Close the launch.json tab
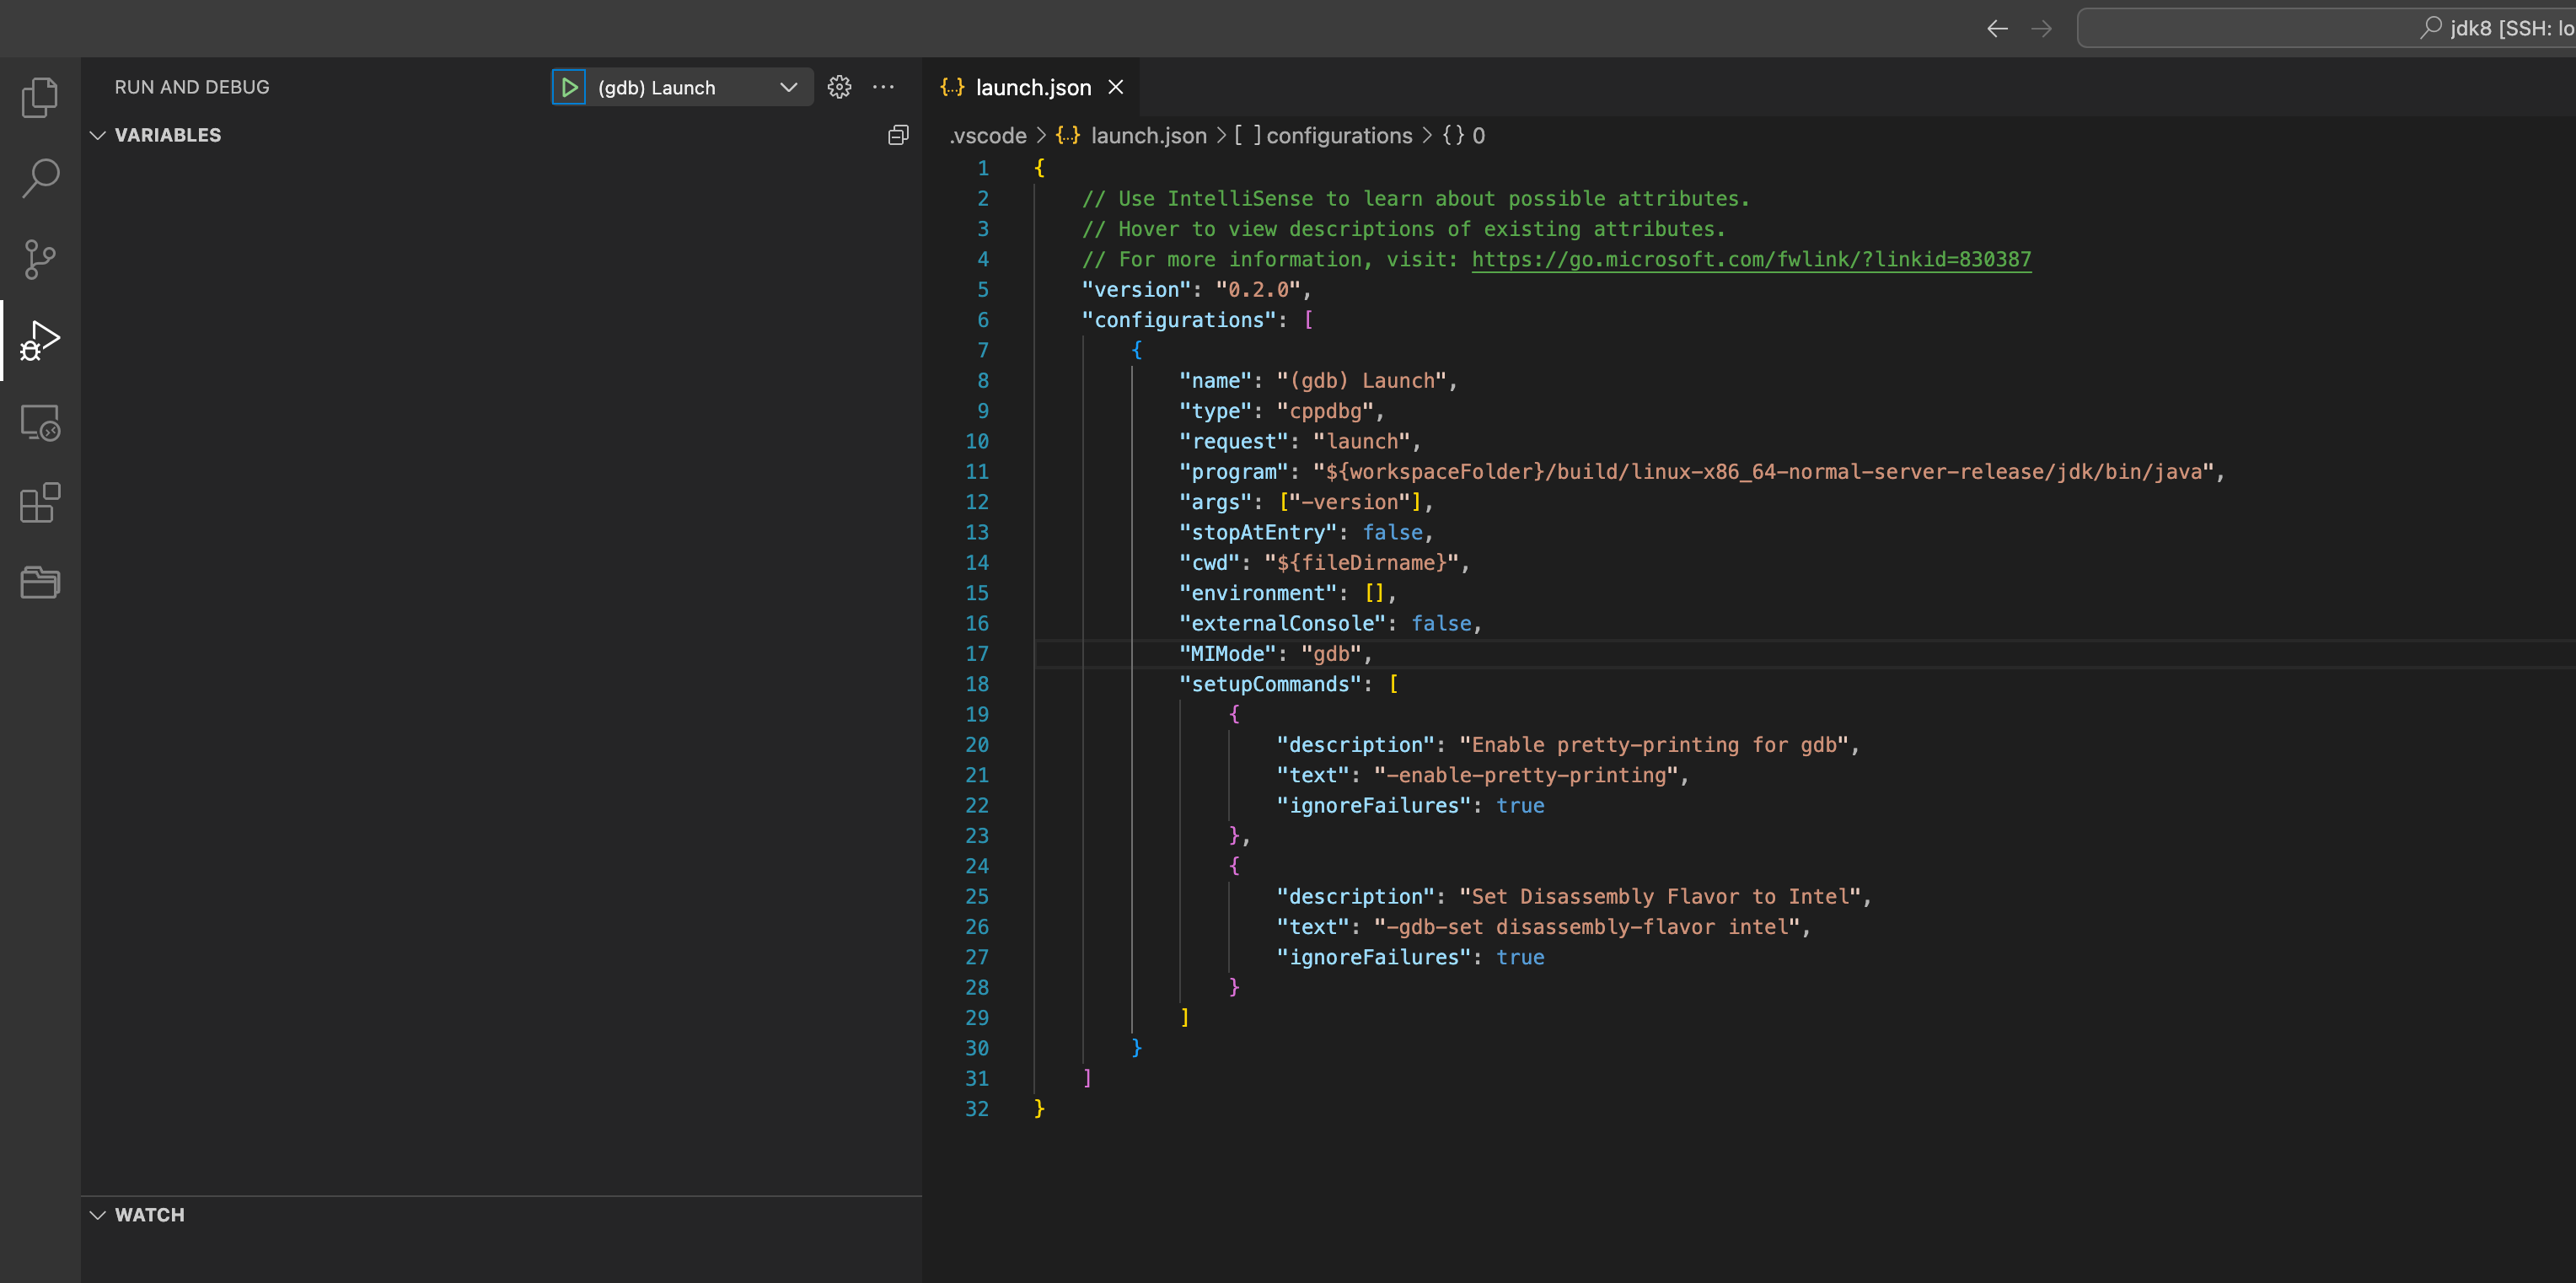The height and width of the screenshot is (1283, 2576). [x=1116, y=88]
